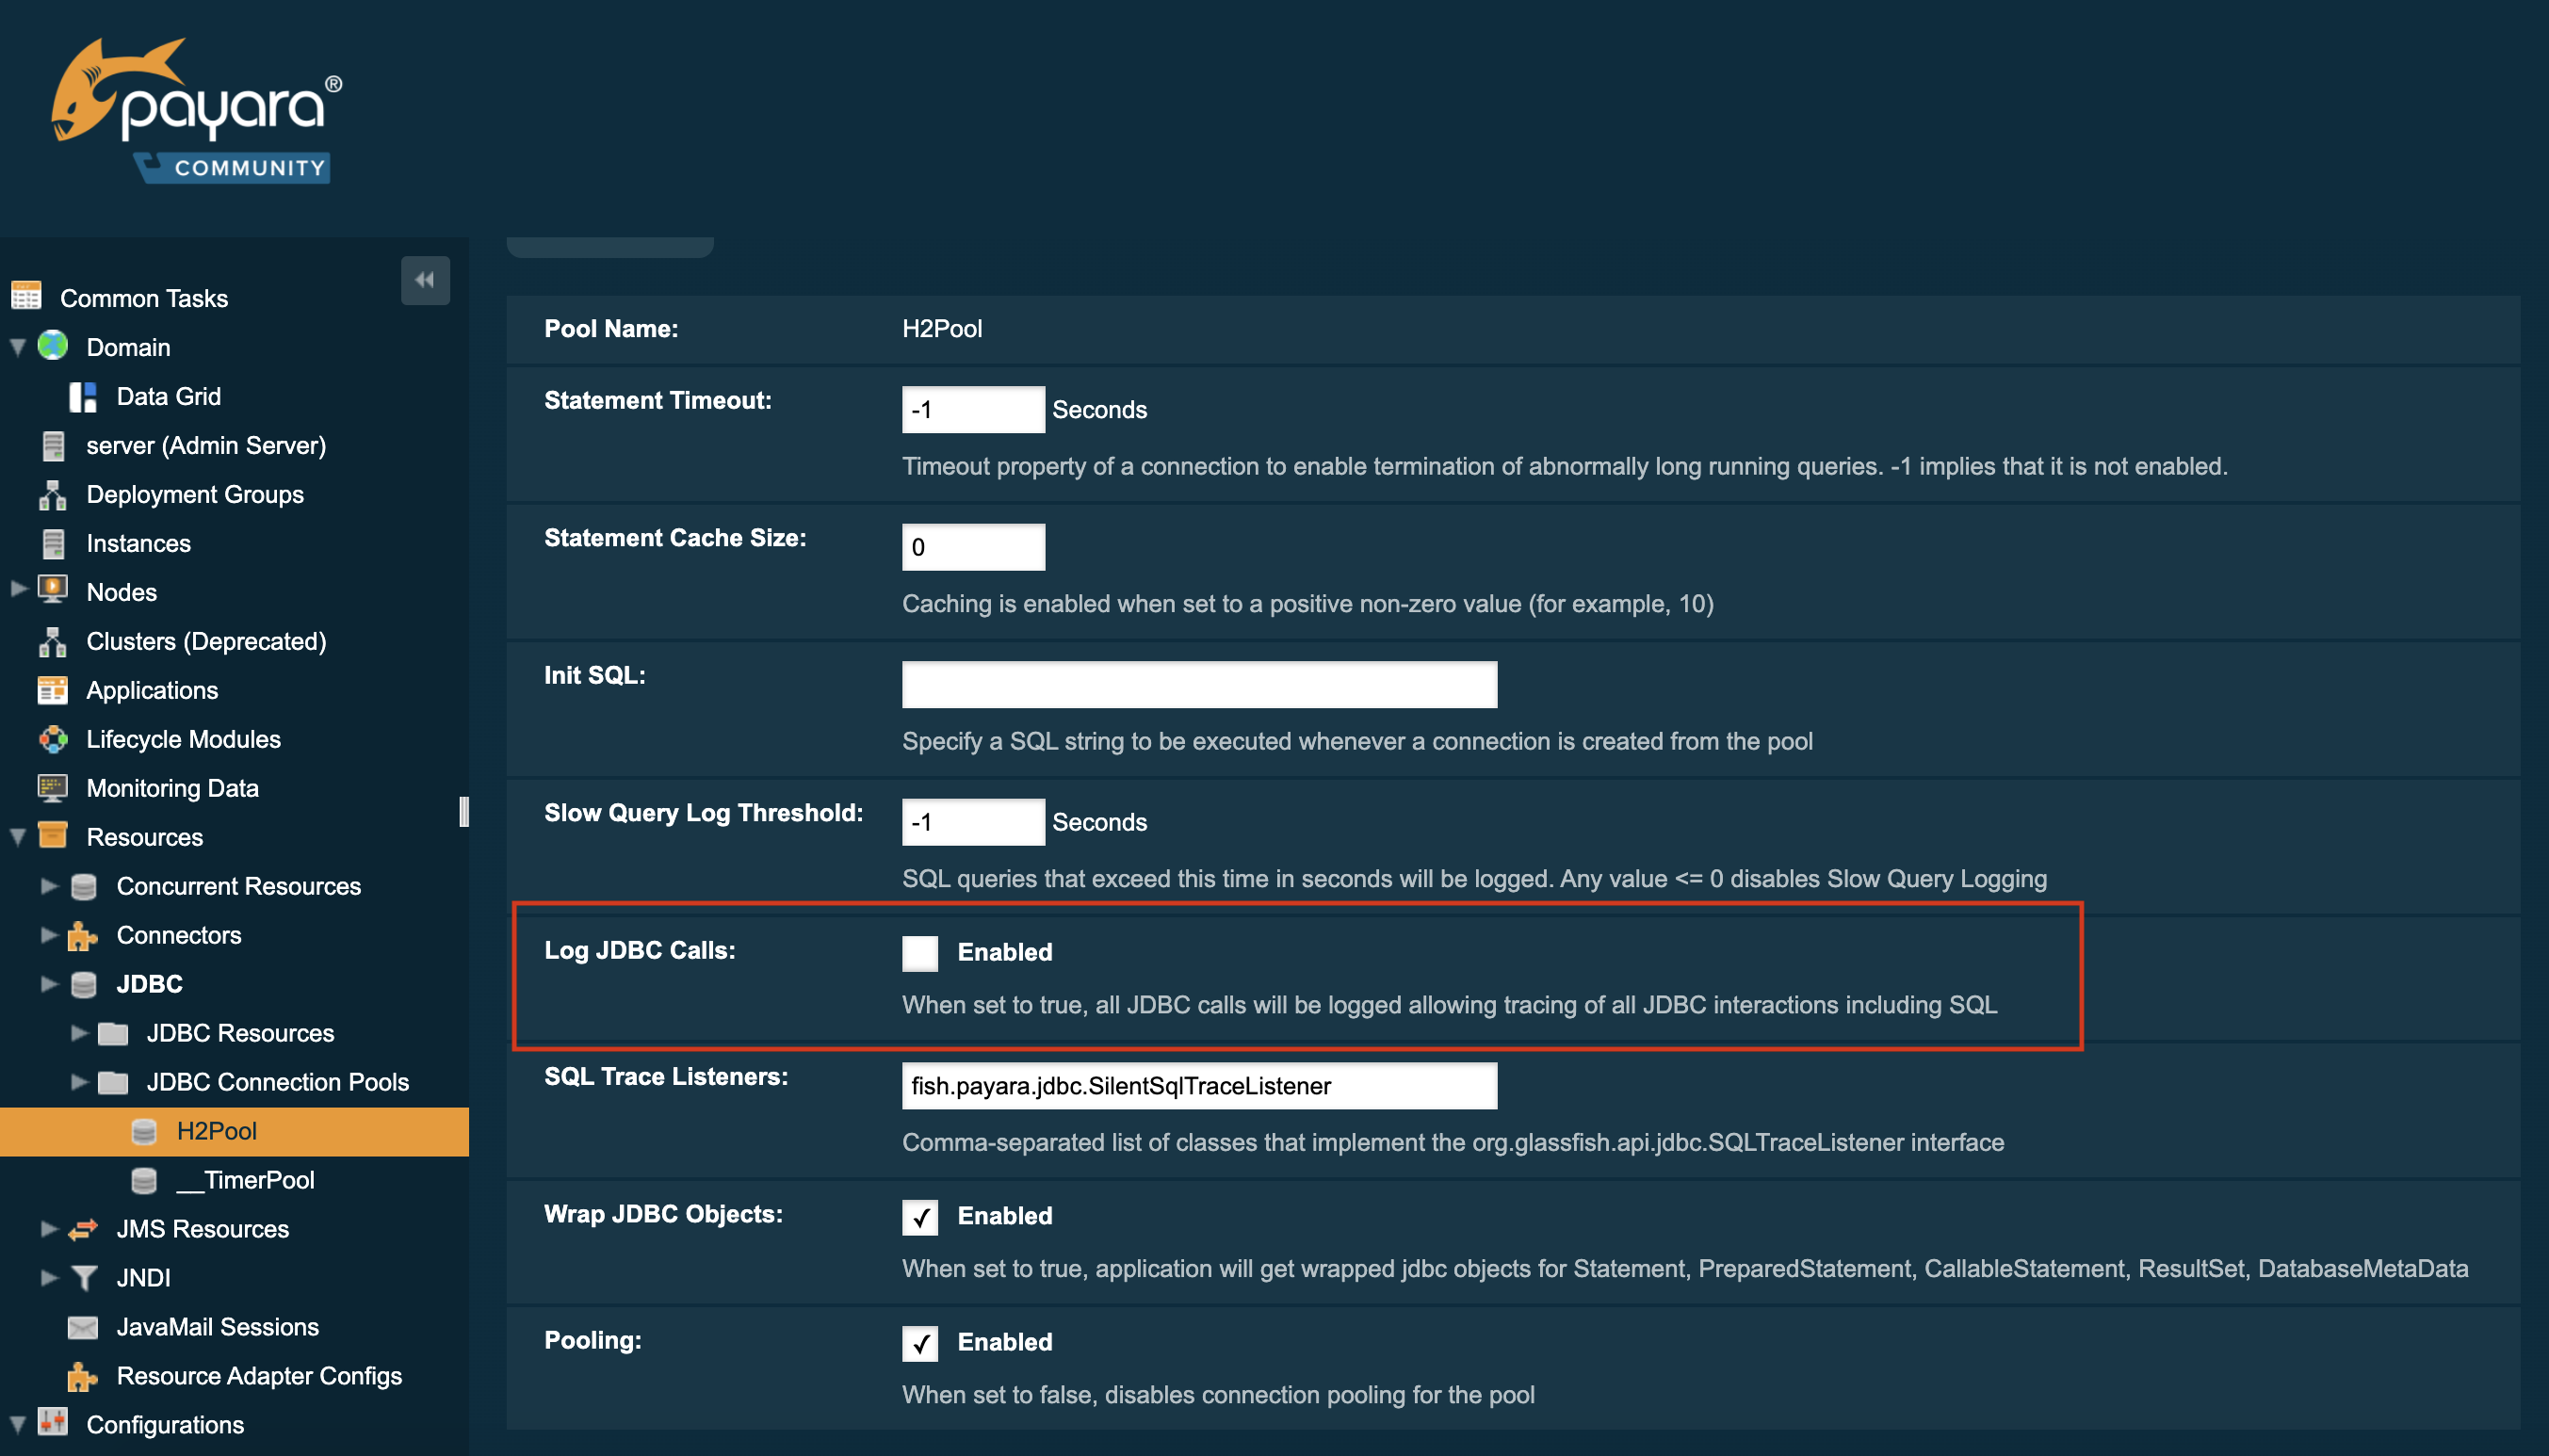Expand Concurrent Resources
Viewport: 2549px width, 1456px height.
click(x=48, y=886)
